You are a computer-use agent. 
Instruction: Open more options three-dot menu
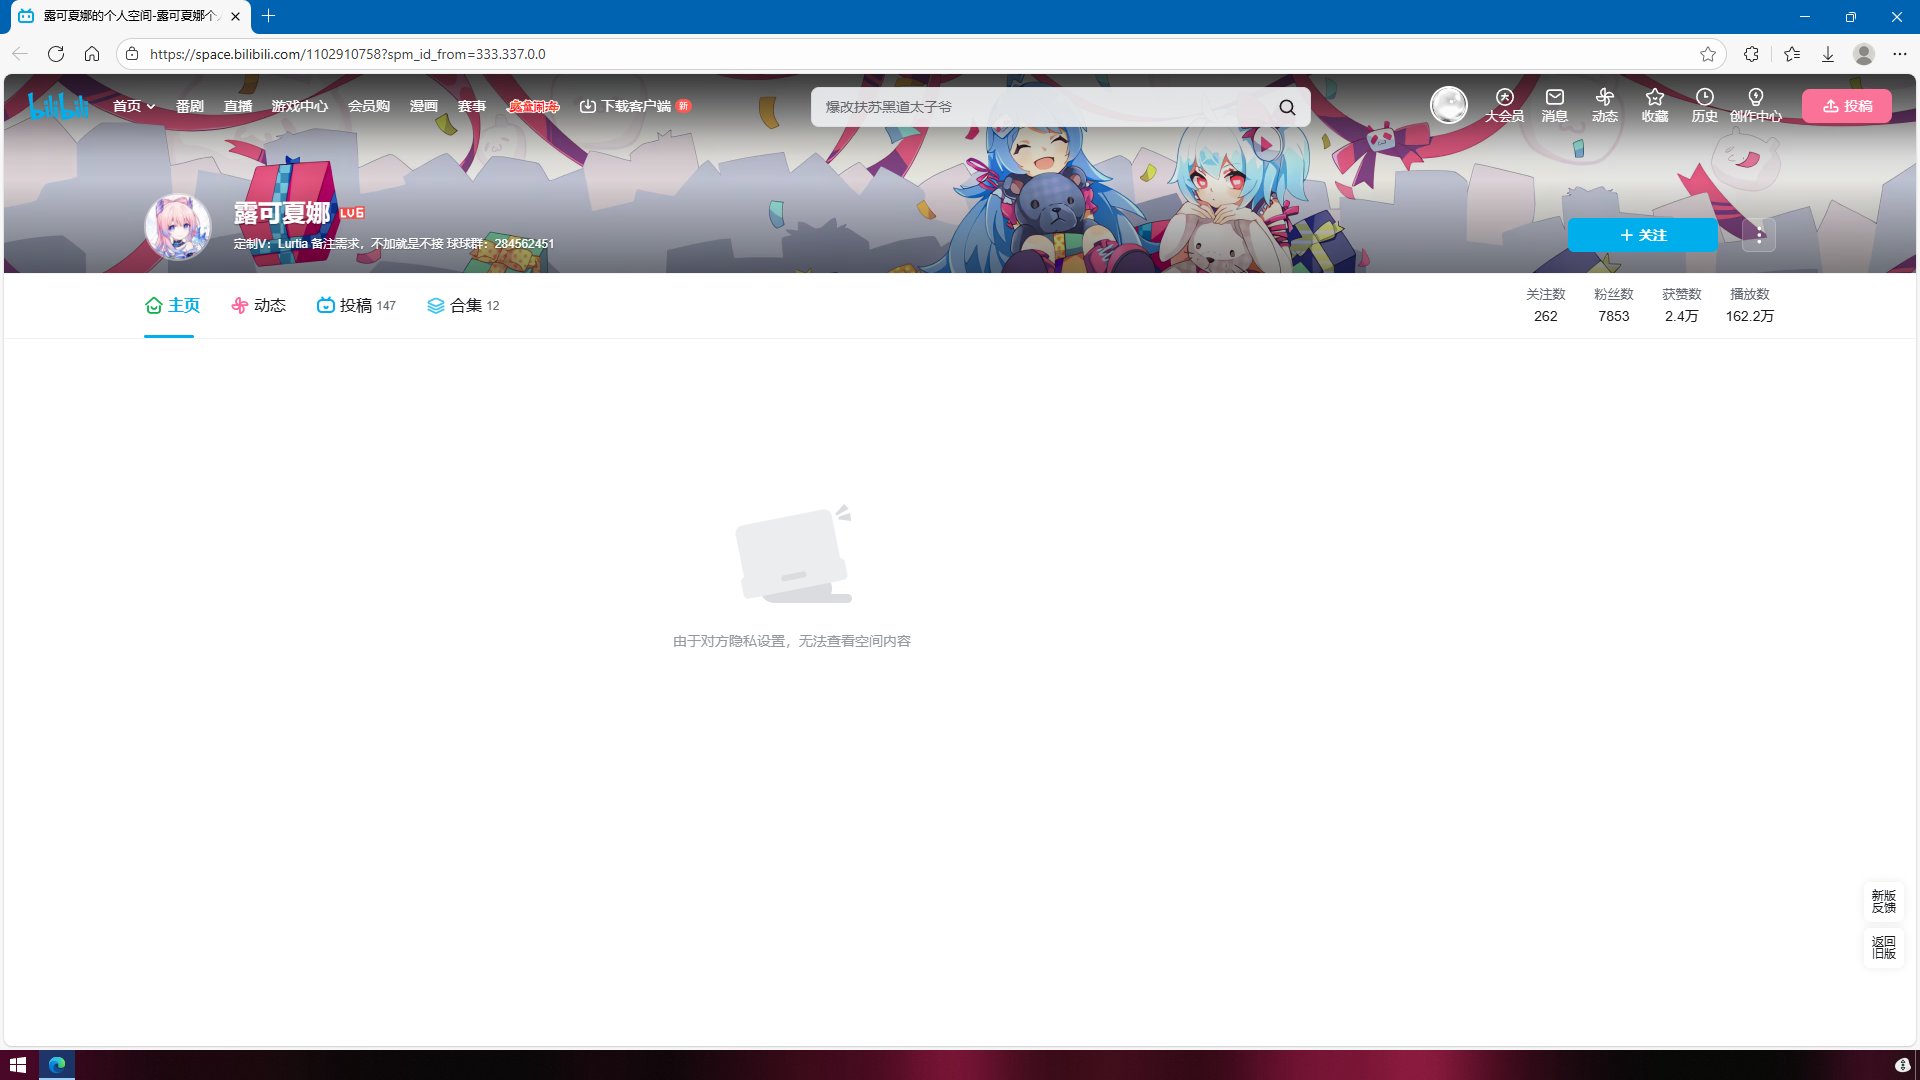(x=1758, y=235)
